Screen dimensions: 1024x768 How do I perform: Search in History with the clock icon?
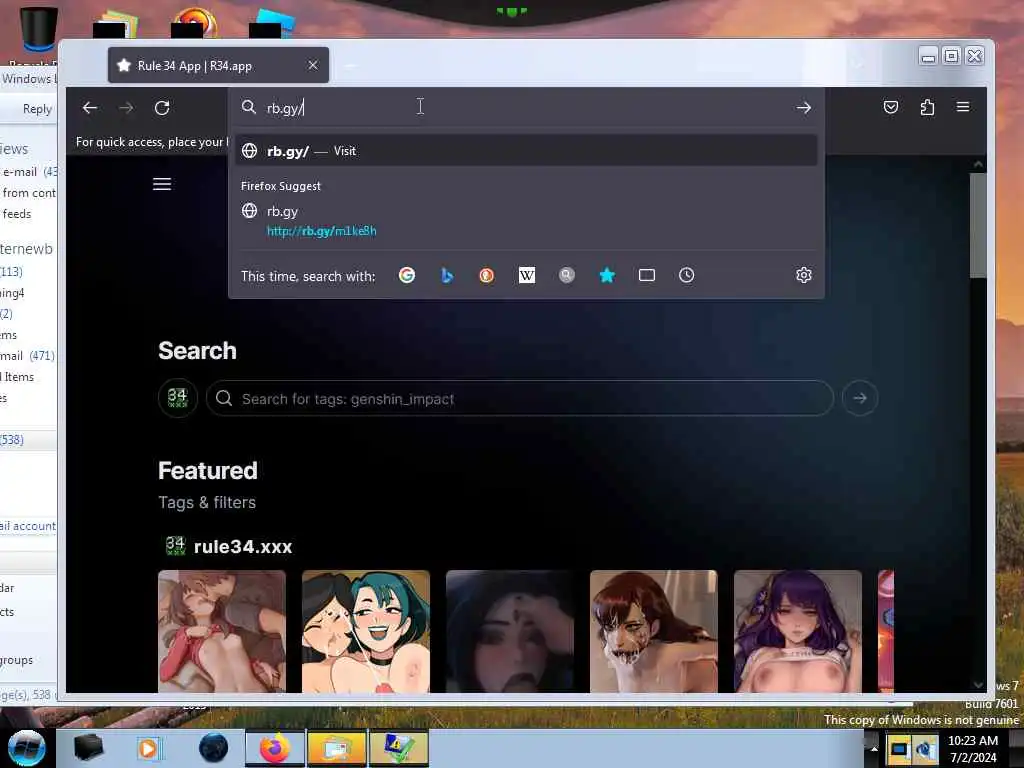coord(686,276)
